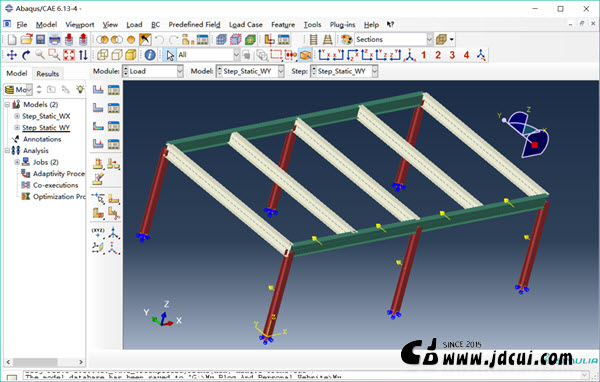600x382 pixels.
Task: Click the Create Datum Point XYZ icon
Action: click(98, 232)
